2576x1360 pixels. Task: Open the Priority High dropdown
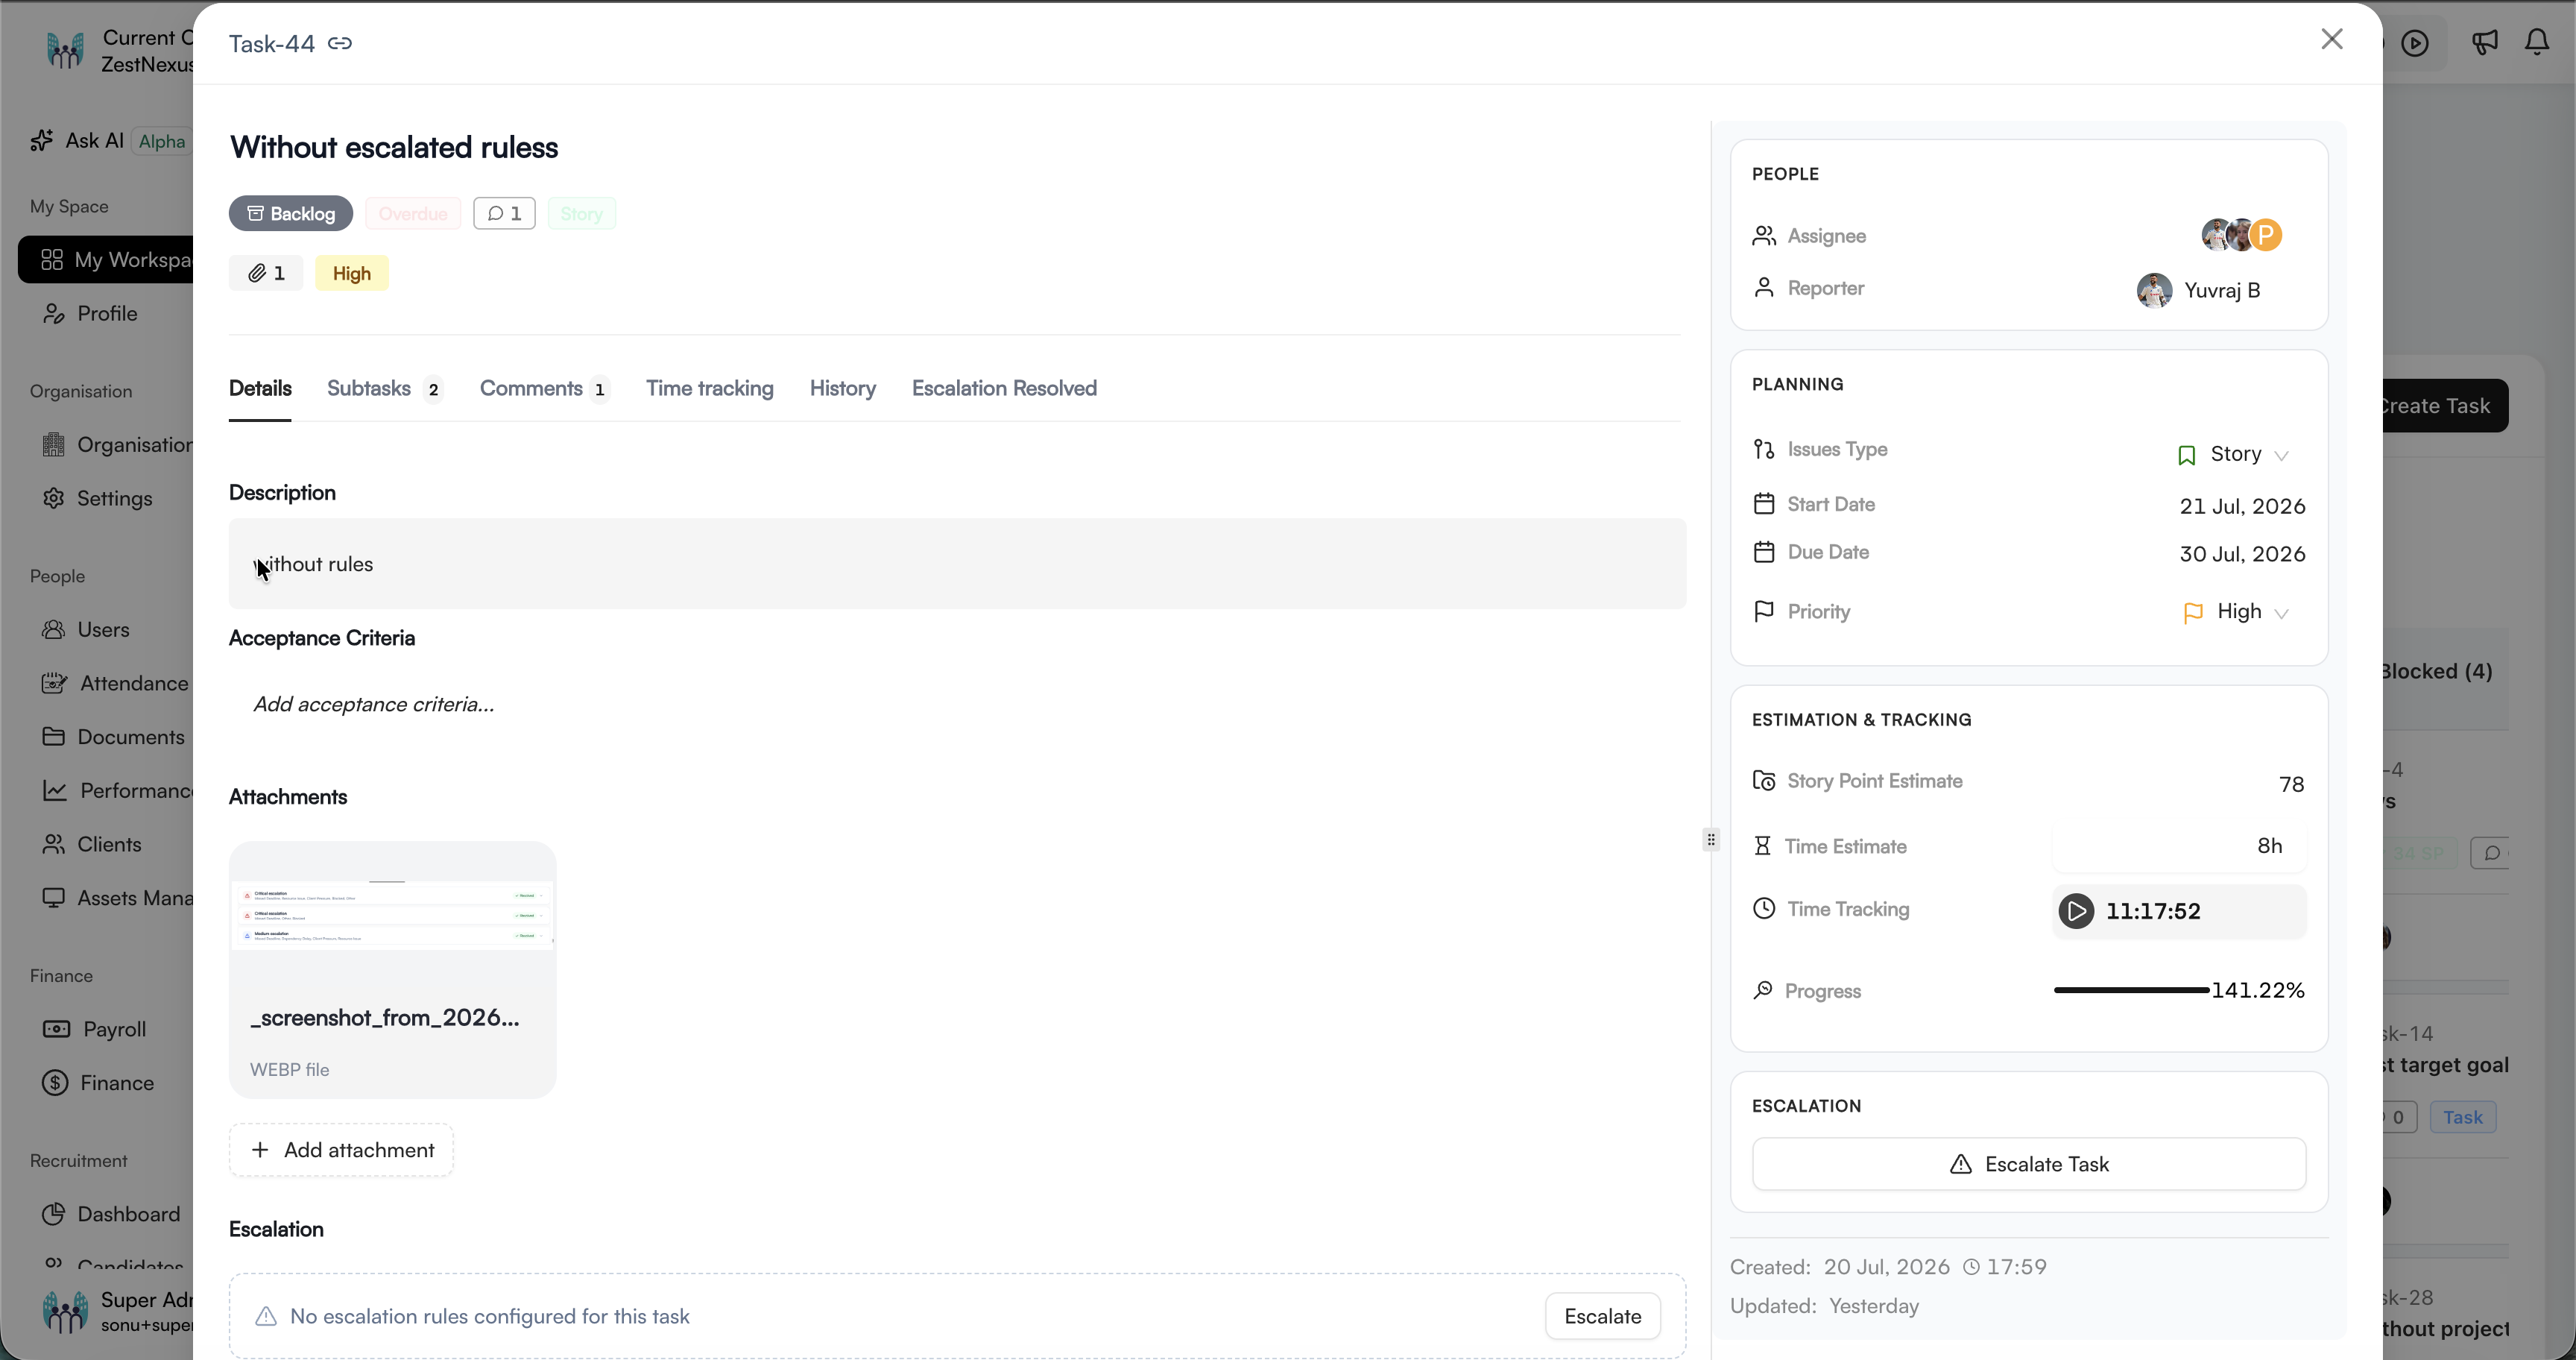(x=2237, y=612)
